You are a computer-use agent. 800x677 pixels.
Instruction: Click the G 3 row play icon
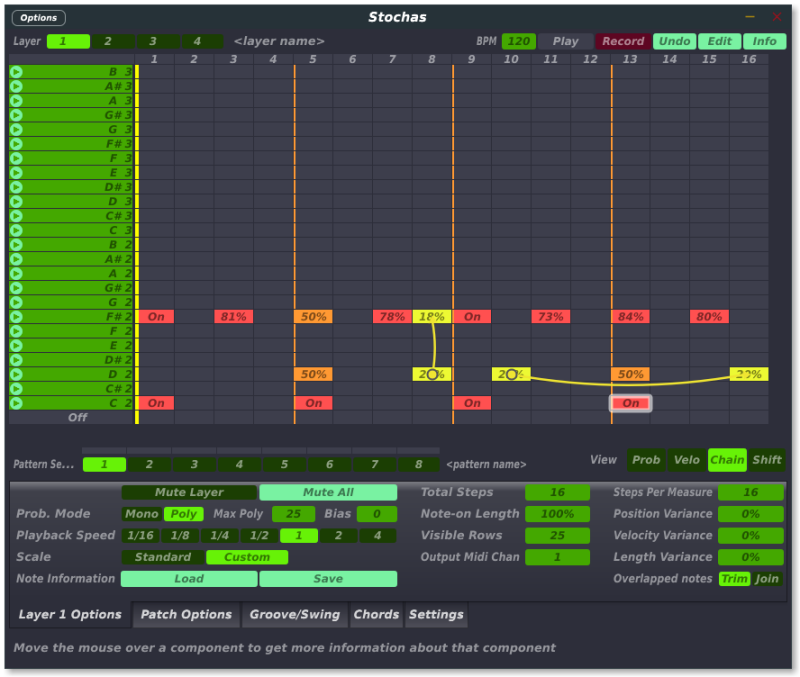coord(16,130)
